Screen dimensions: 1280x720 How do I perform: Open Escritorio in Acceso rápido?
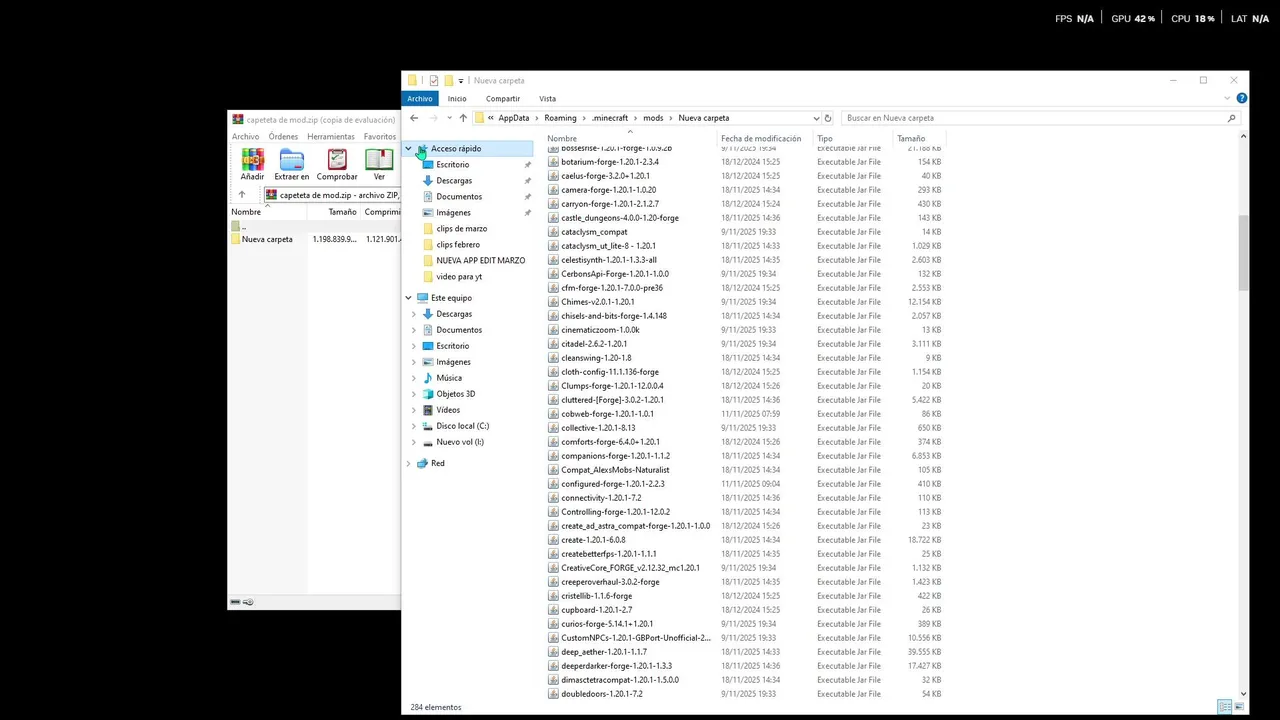click(452, 165)
